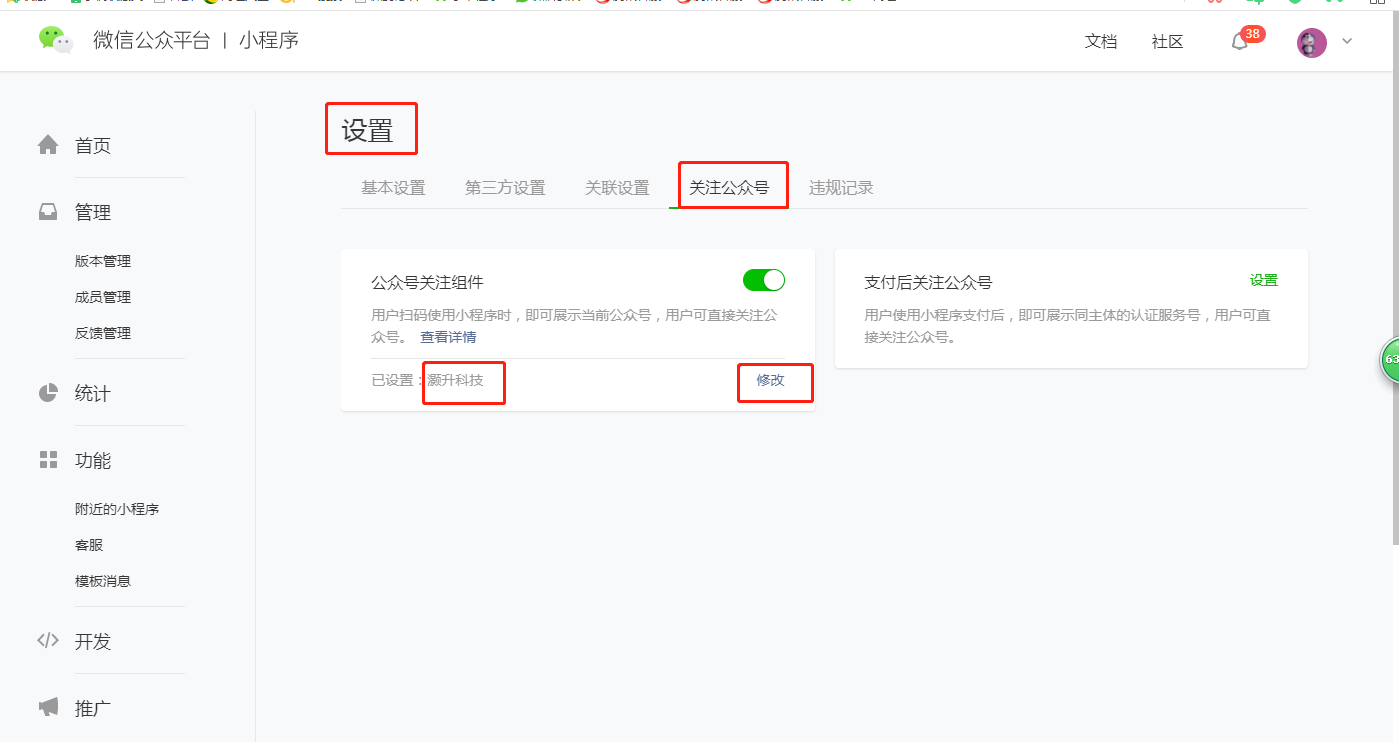Click the pie chart icon beside 统计
Viewport: 1399px width, 742px height.
pos(48,393)
